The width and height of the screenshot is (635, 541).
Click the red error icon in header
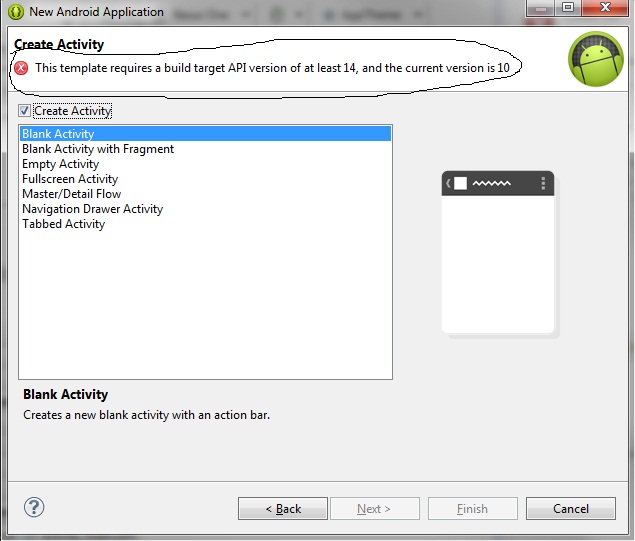coord(21,68)
